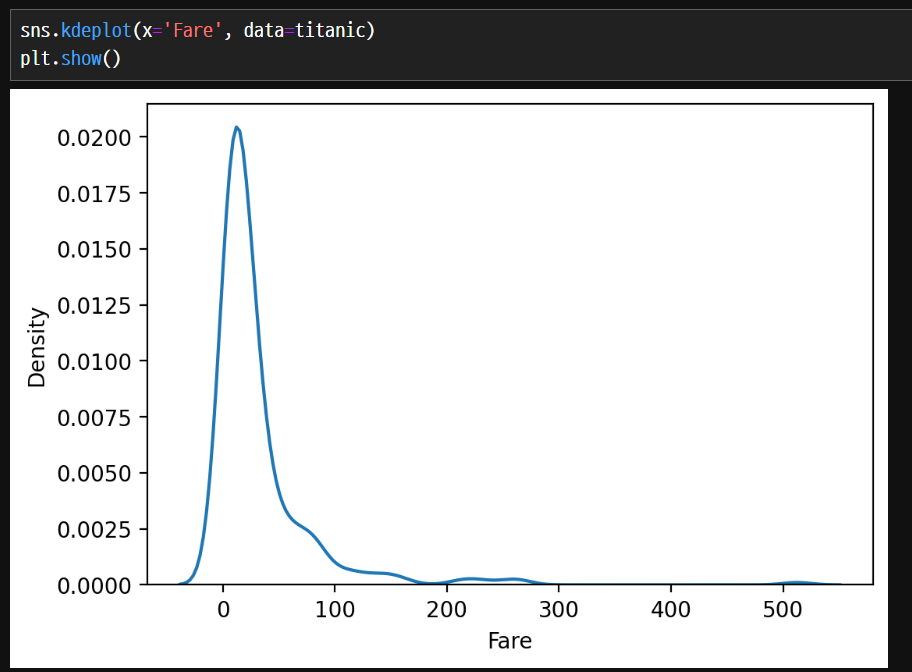Image resolution: width=912 pixels, height=672 pixels.
Task: Click the 0.0000 y-axis tick label
Action: [94, 585]
